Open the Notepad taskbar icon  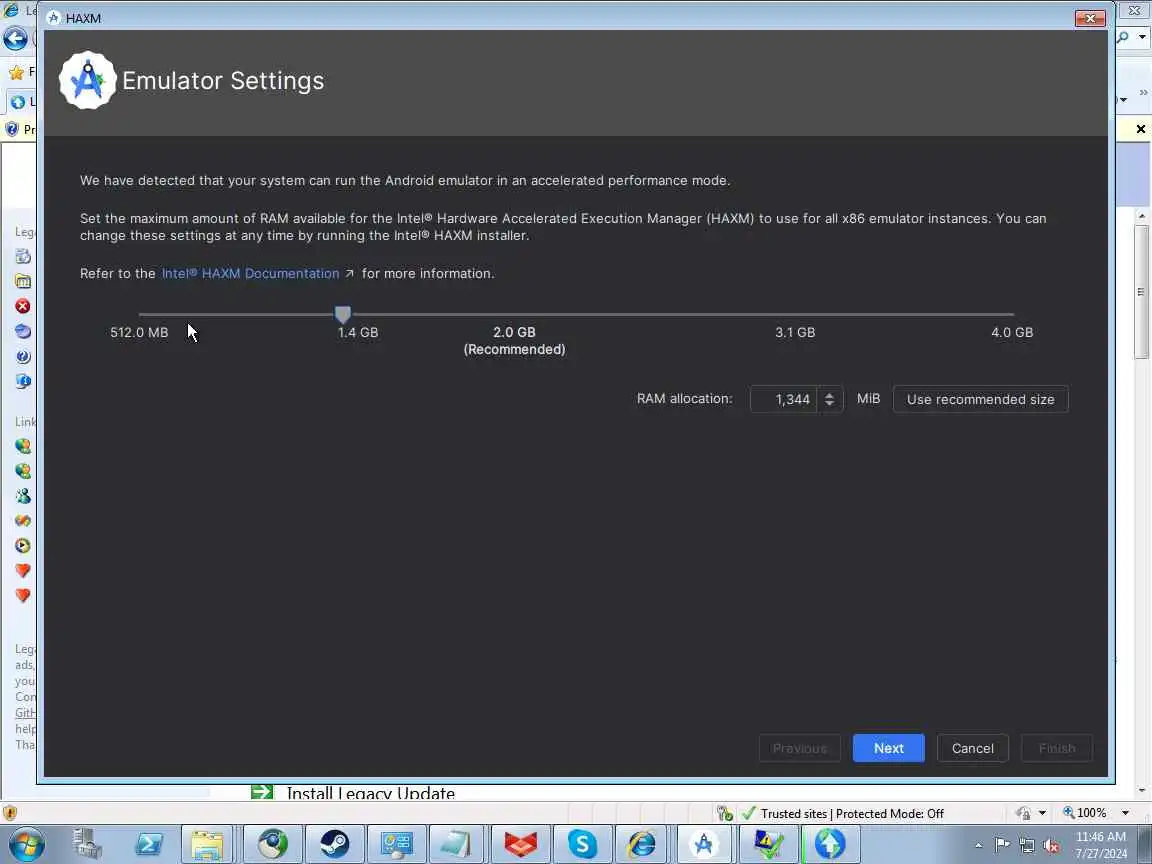point(456,844)
